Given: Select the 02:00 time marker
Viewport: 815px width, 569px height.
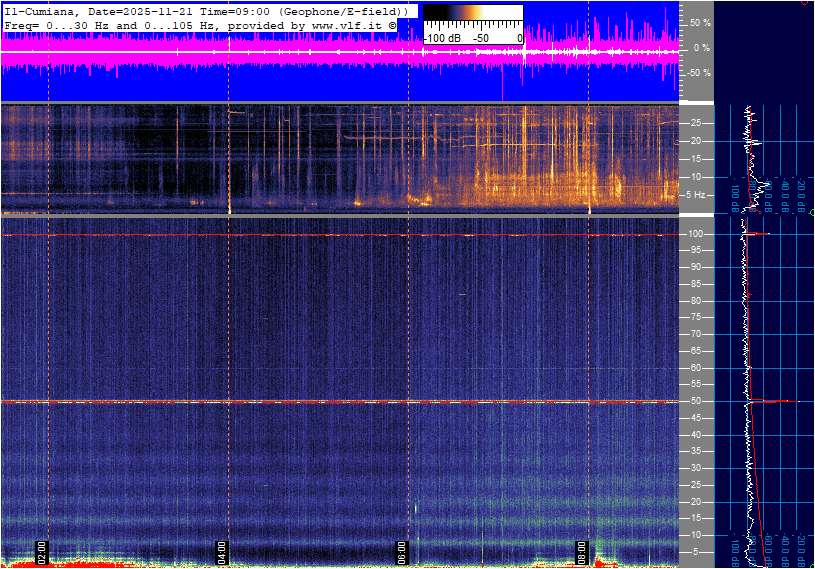Looking at the screenshot, I should pos(42,553).
